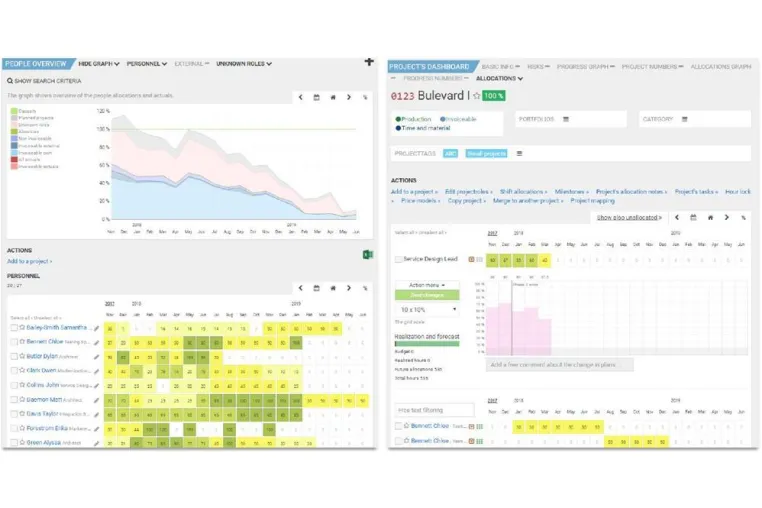Open portfolios list icon
The width and height of the screenshot is (762, 508).
coord(566,119)
